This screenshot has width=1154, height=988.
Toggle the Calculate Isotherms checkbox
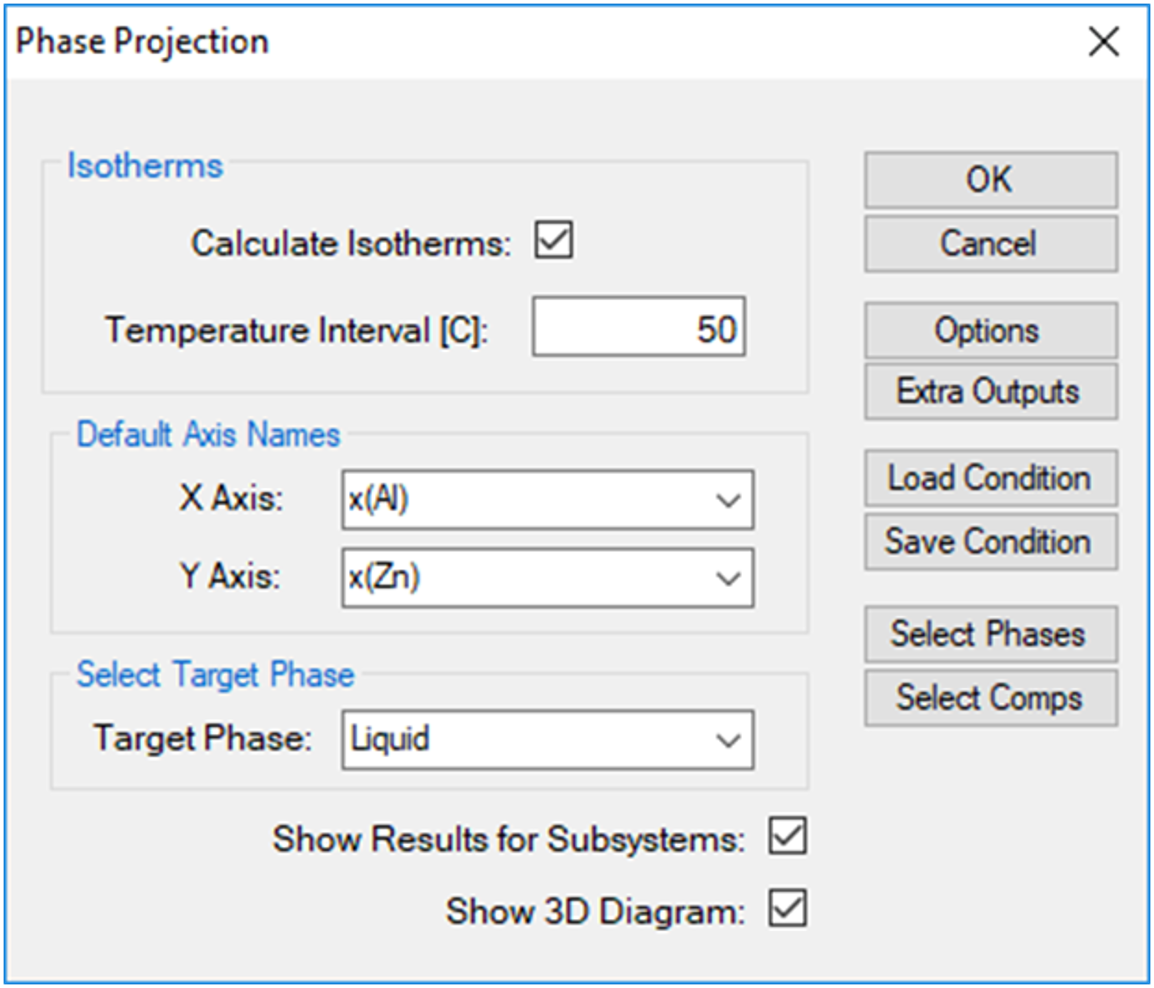coord(553,242)
